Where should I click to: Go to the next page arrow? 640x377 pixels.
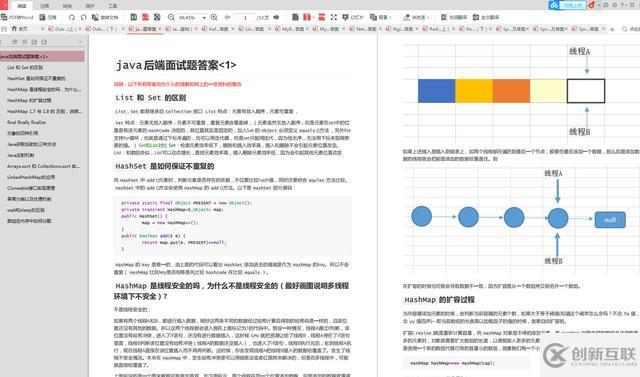(x=276, y=17)
